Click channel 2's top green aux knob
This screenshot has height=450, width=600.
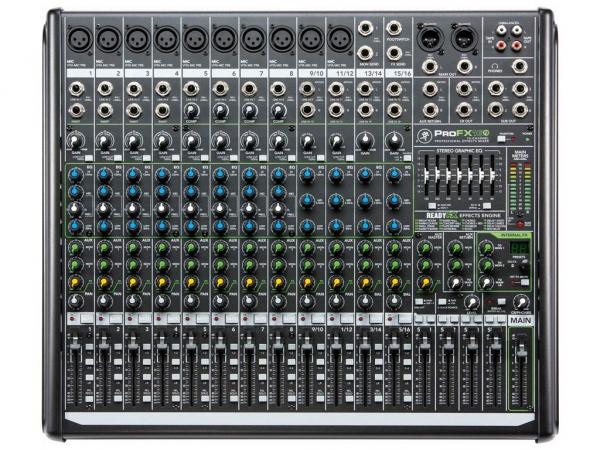click(x=102, y=247)
